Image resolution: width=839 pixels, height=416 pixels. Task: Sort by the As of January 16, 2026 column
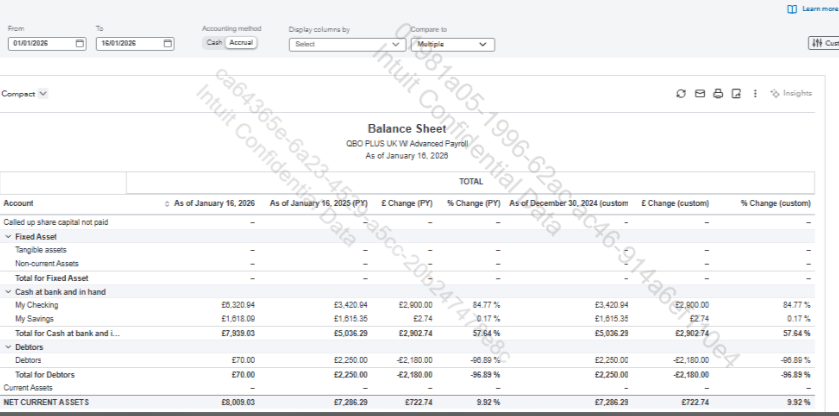210,203
